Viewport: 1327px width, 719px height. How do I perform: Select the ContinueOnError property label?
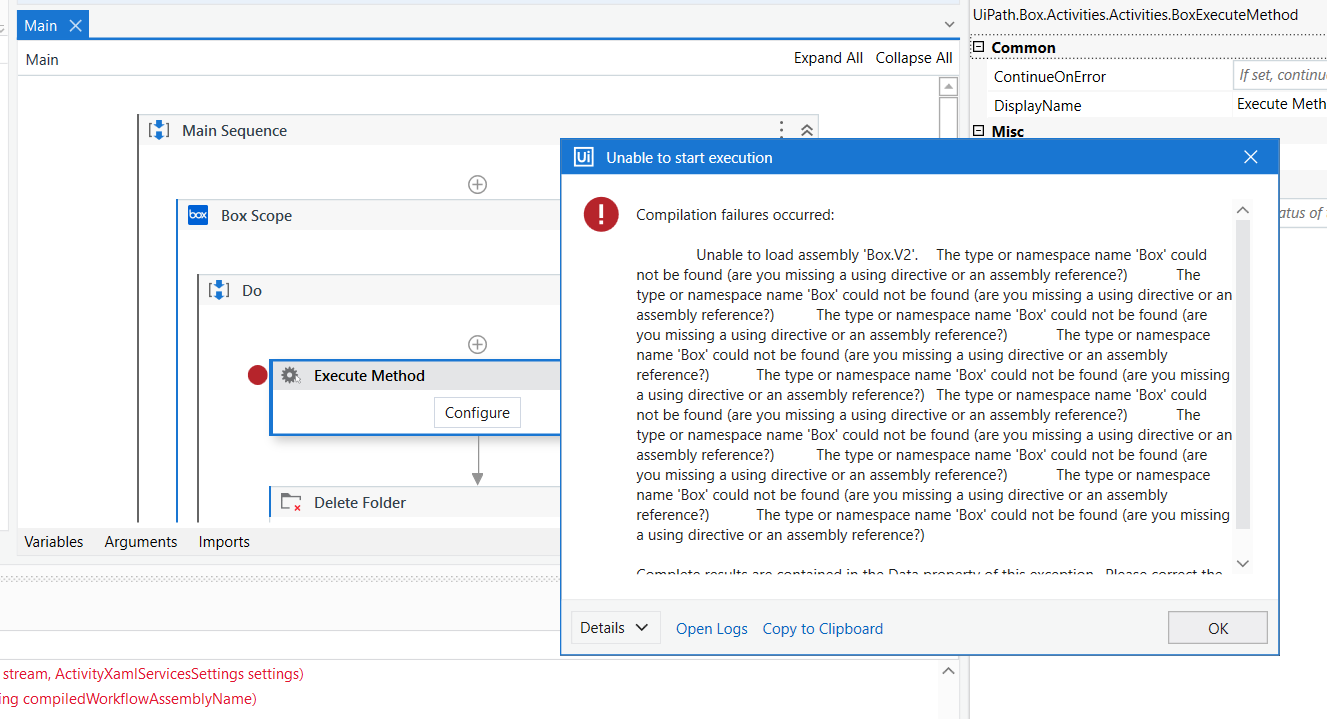1050,77
